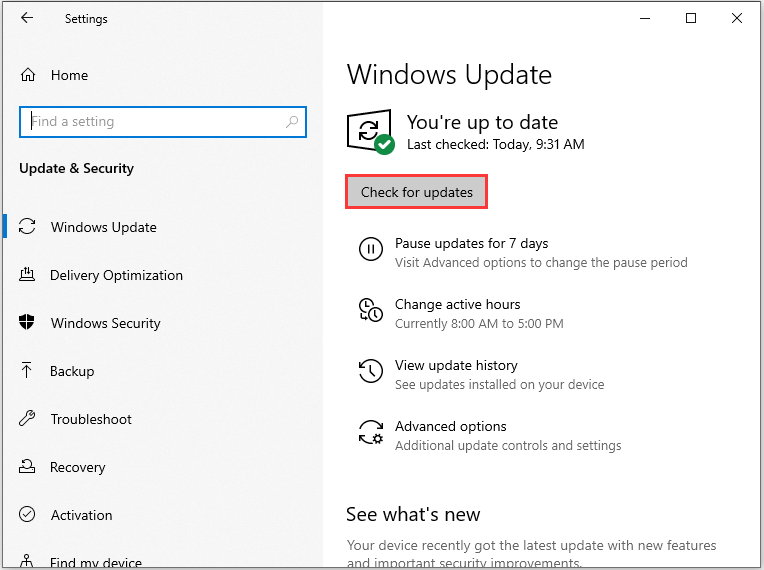The image size is (764, 570).
Task: Click the magnifier search icon
Action: (292, 122)
